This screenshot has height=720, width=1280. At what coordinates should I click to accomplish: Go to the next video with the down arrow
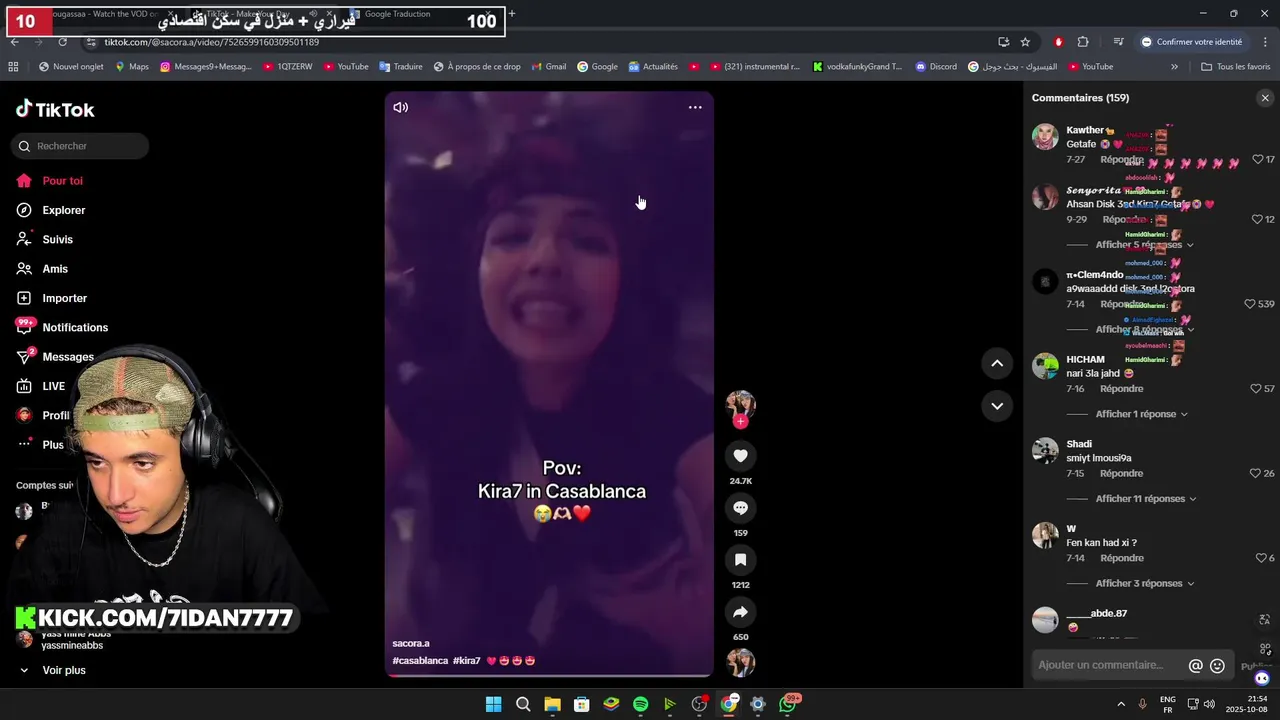[997, 405]
